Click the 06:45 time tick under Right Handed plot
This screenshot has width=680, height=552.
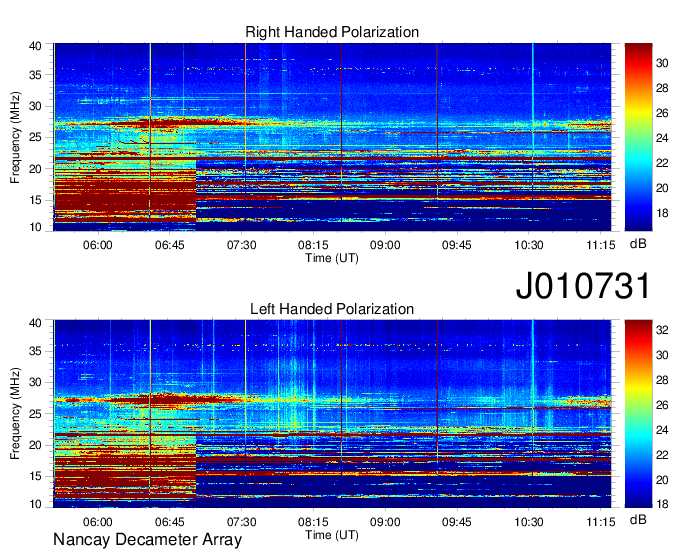point(170,245)
